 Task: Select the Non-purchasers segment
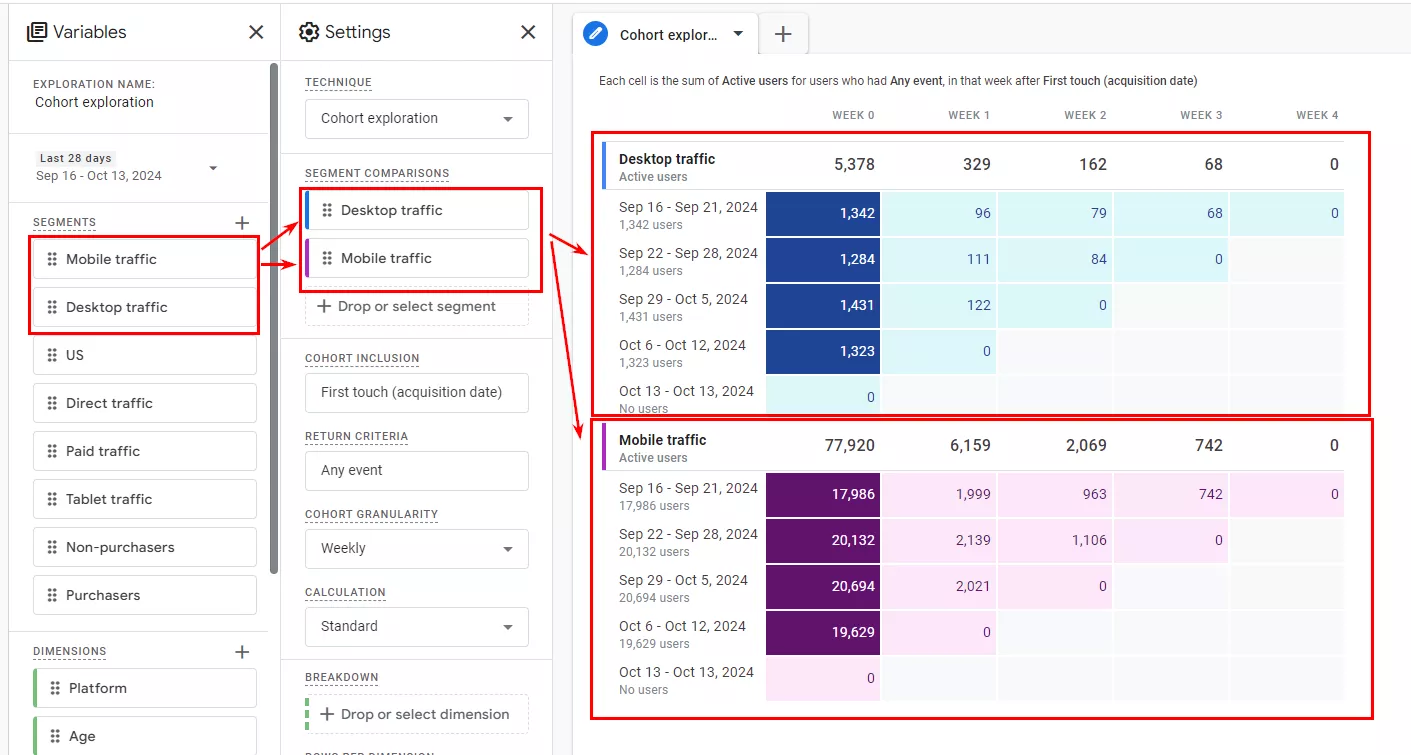click(145, 547)
